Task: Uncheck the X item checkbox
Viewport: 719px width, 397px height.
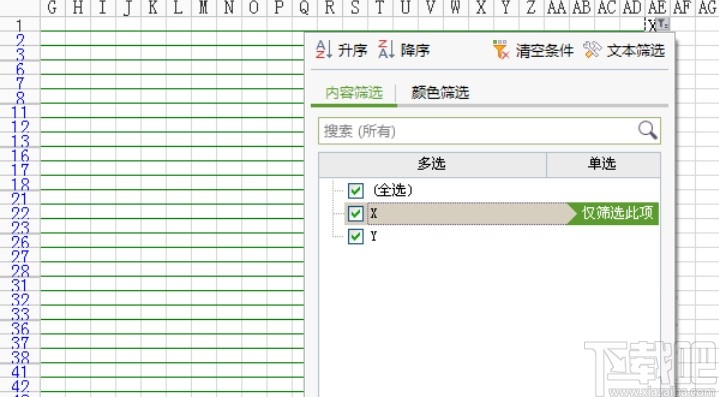Action: 355,213
